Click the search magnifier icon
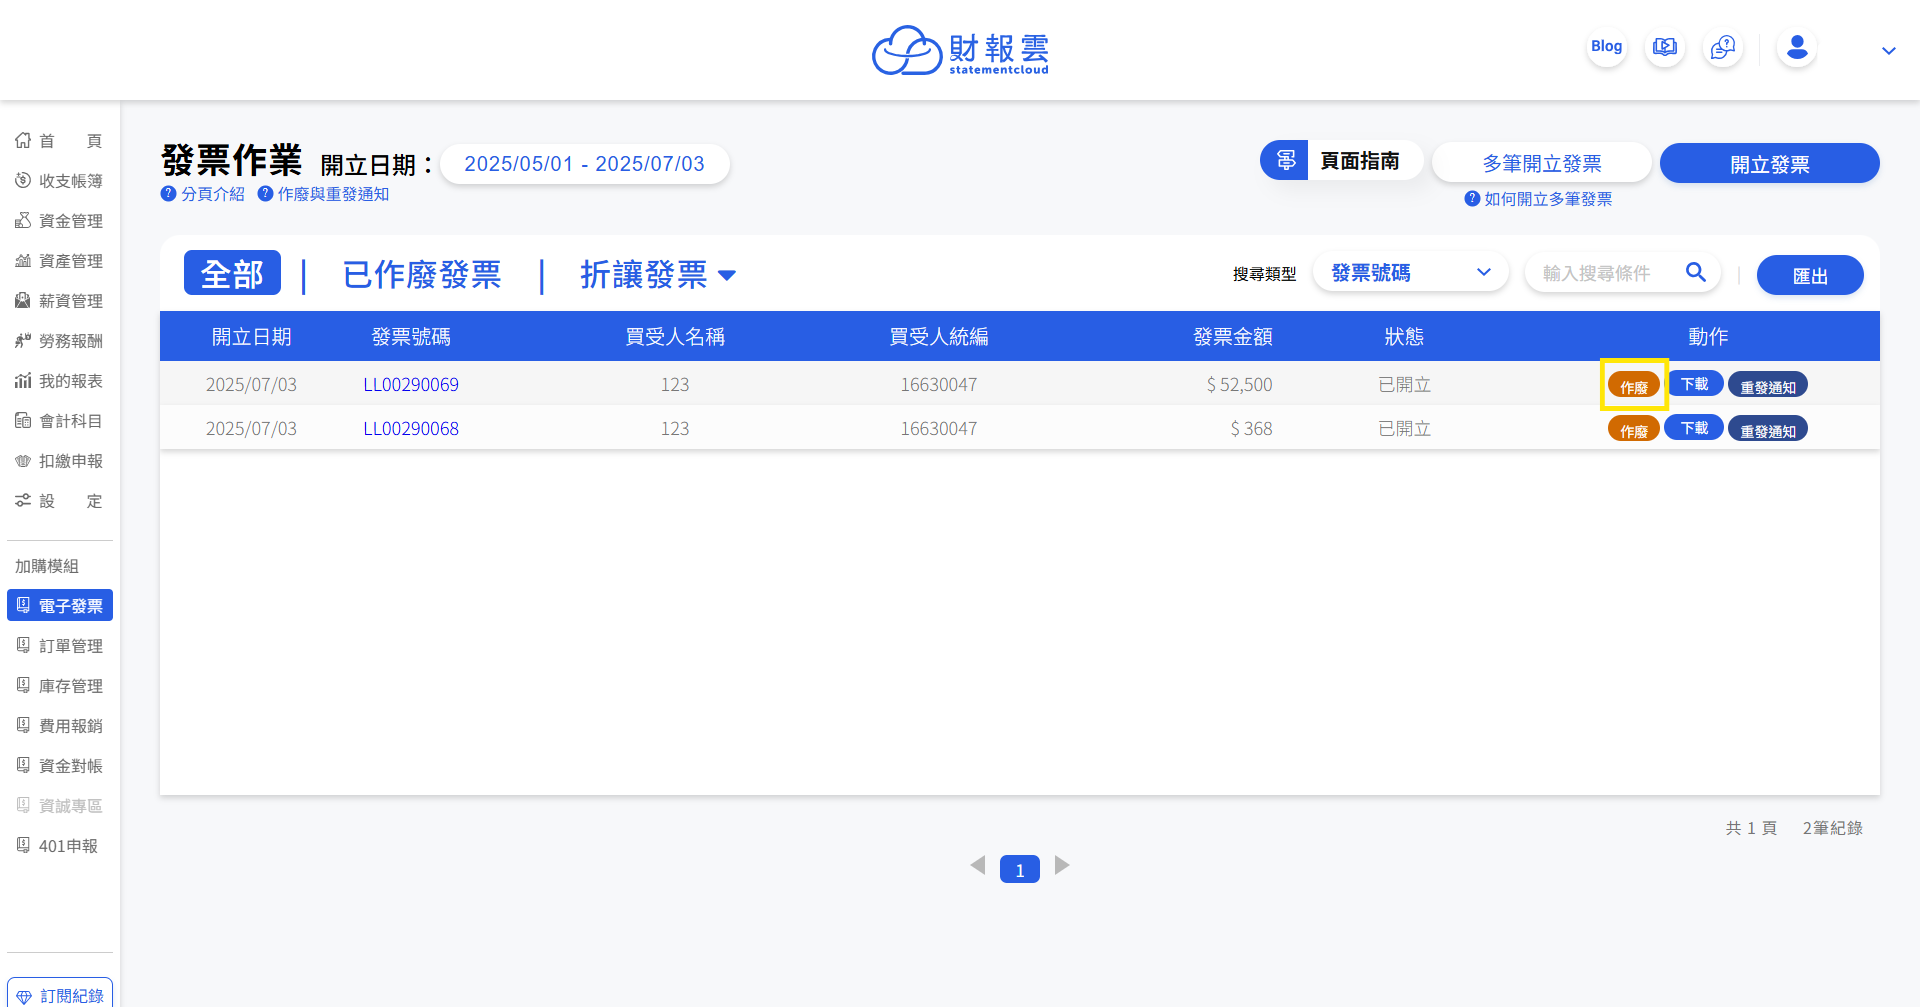The image size is (1920, 1007). (1696, 272)
